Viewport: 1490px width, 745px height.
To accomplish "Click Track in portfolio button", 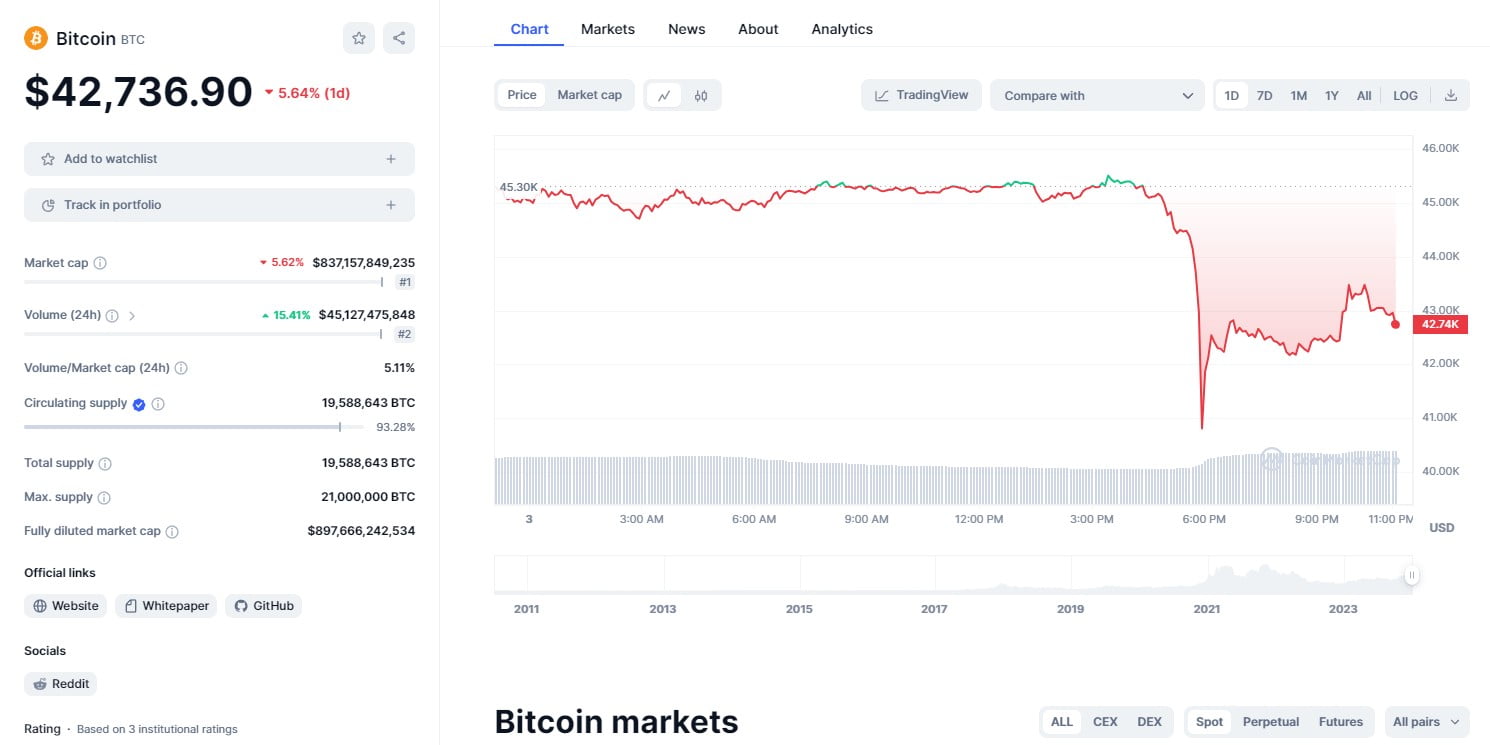I will click(219, 205).
